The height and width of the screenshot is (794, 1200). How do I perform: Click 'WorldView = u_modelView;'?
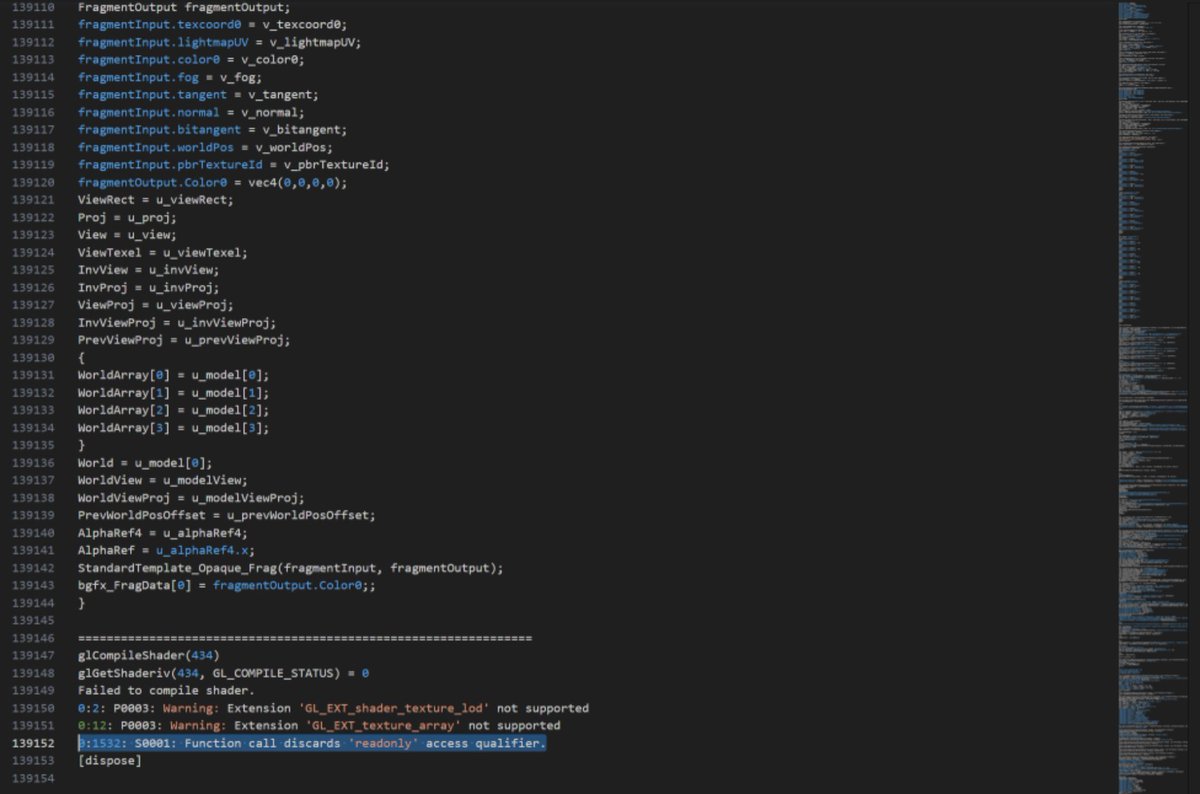pyautogui.click(x=163, y=479)
